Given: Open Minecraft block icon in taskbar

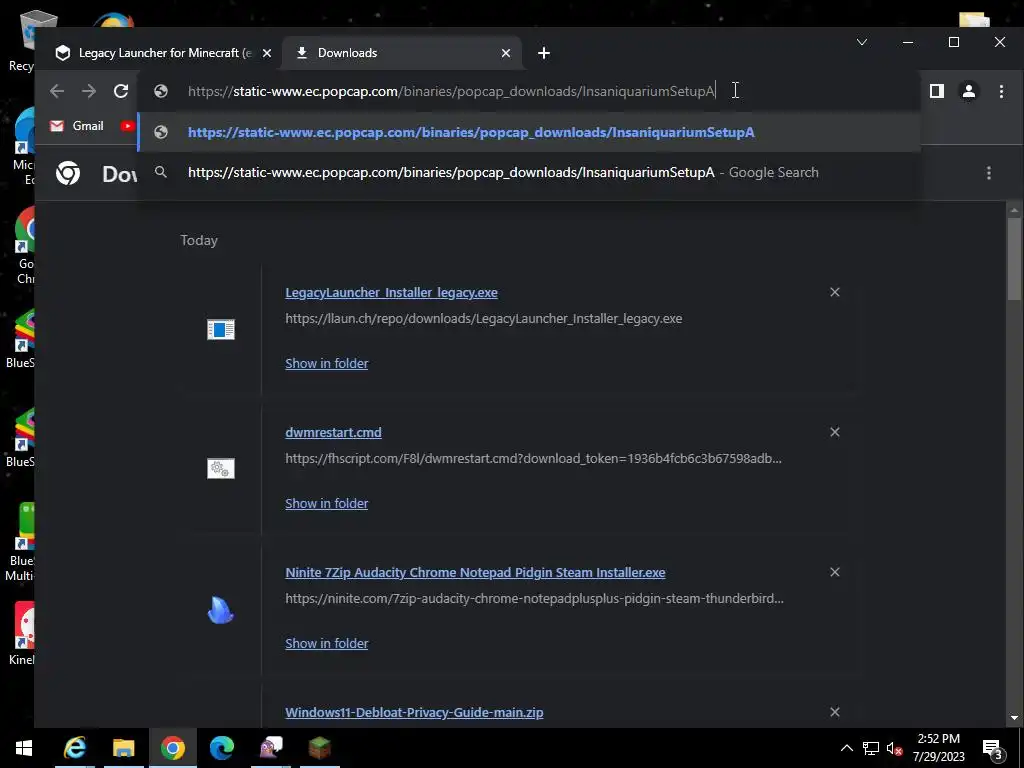Looking at the screenshot, I should pyautogui.click(x=320, y=748).
